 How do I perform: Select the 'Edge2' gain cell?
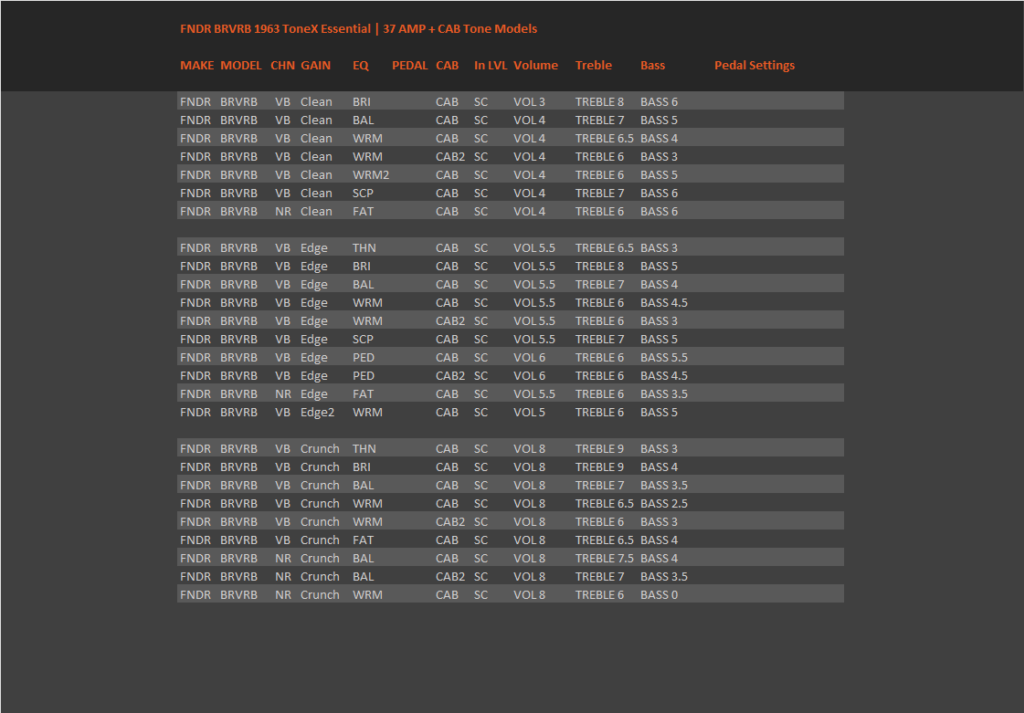click(317, 412)
